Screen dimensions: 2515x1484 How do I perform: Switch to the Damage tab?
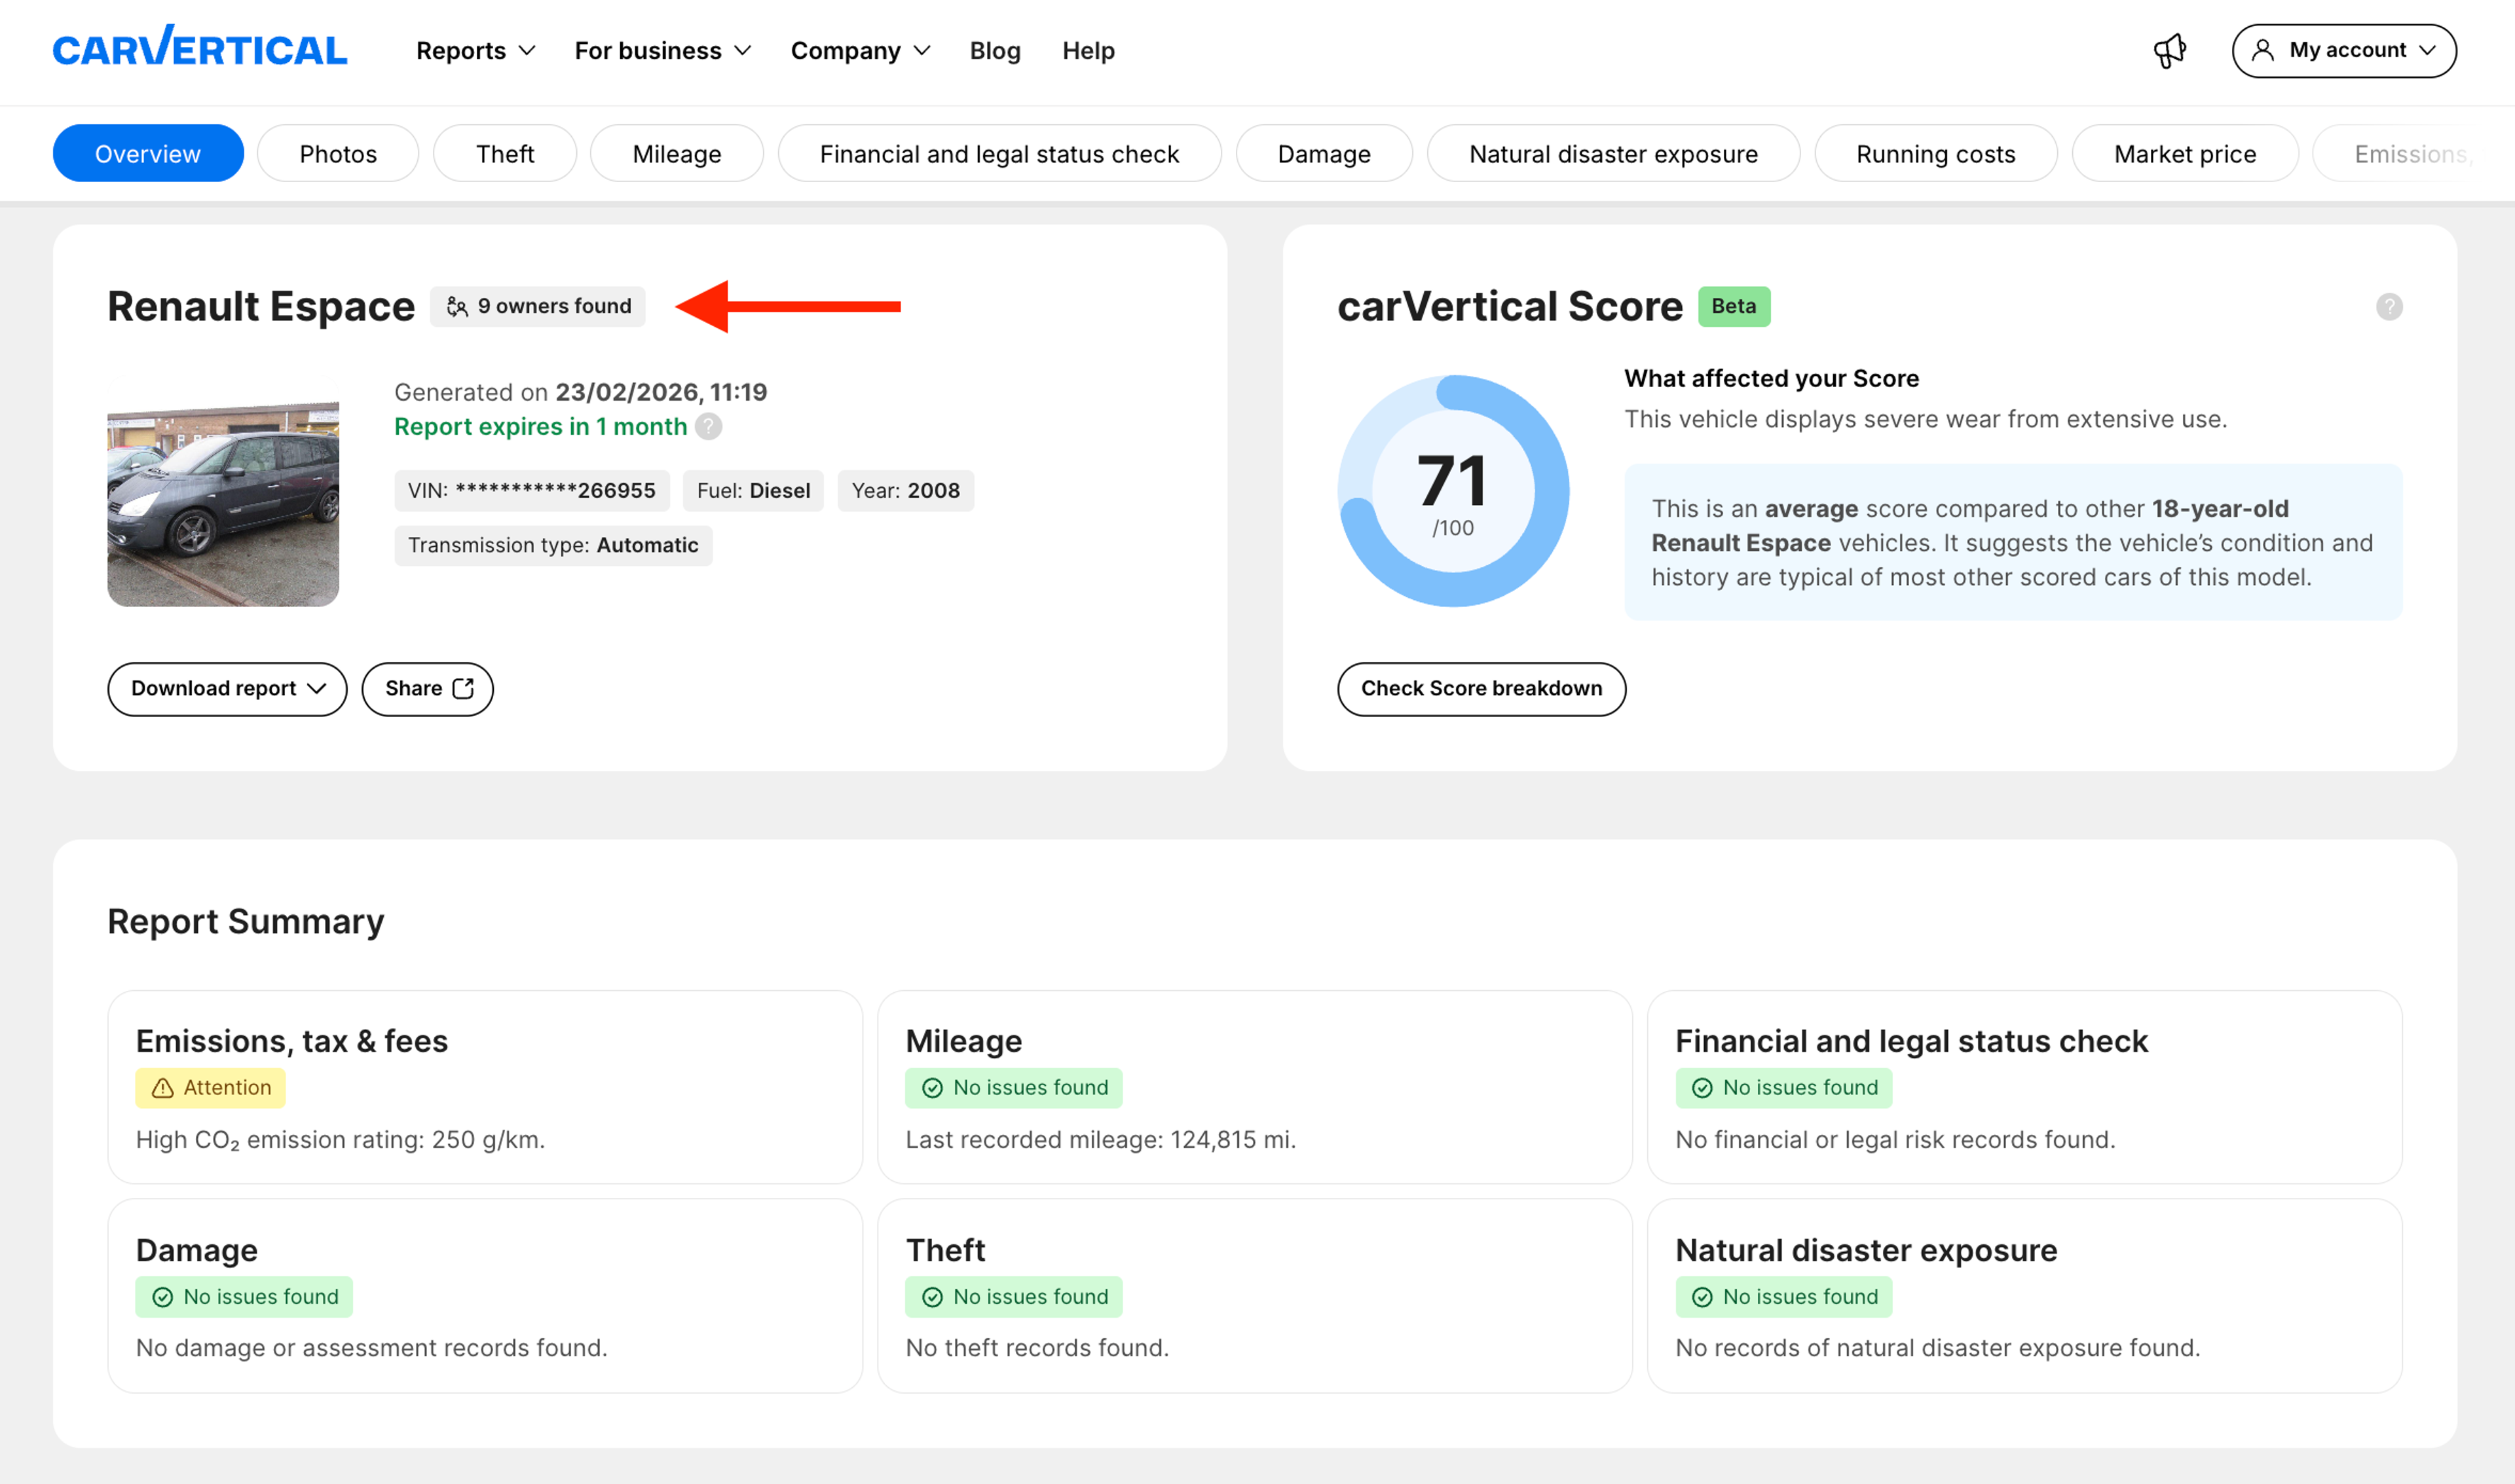coord(1324,154)
